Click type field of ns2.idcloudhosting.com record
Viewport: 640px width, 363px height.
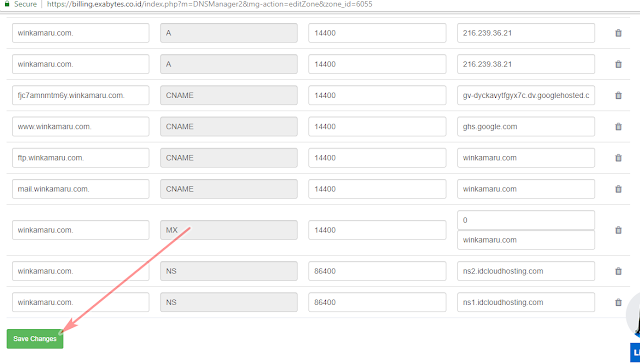click(229, 271)
